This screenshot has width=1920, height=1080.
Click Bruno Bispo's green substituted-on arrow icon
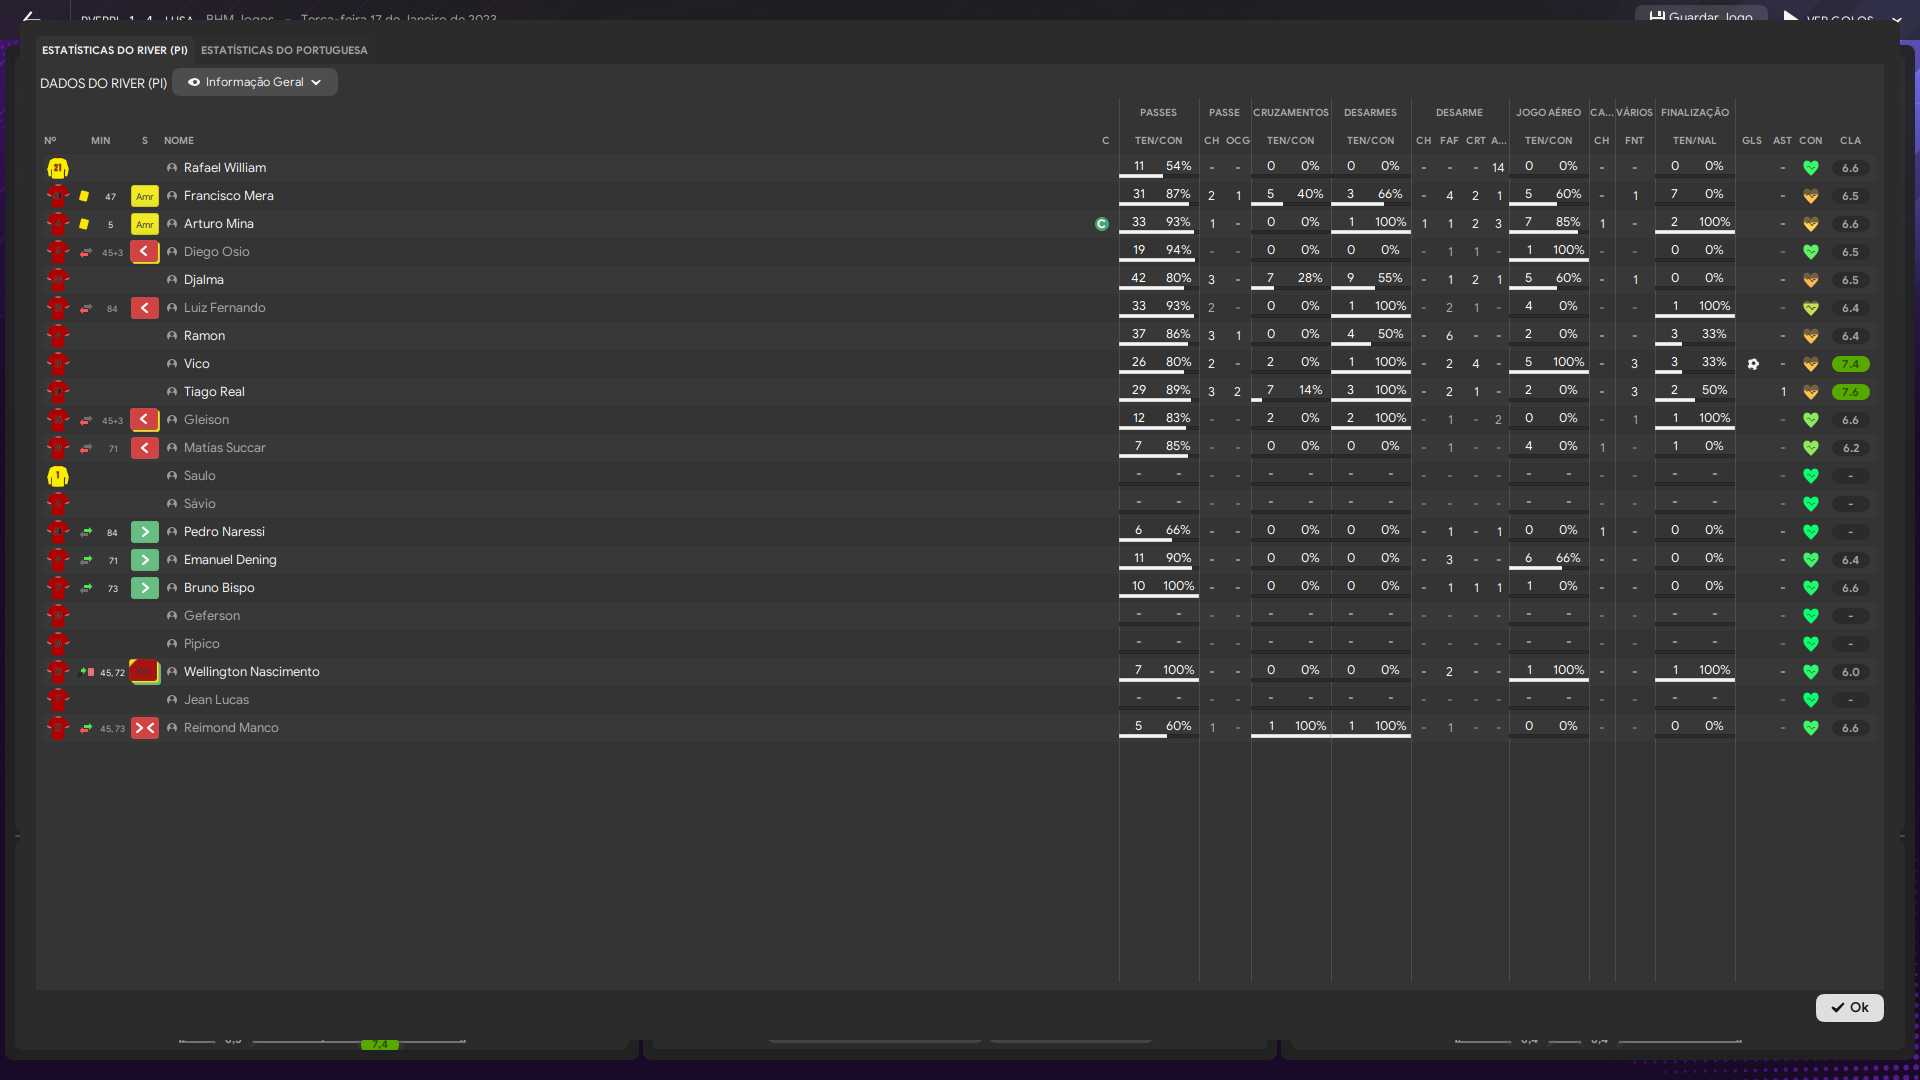coord(145,588)
